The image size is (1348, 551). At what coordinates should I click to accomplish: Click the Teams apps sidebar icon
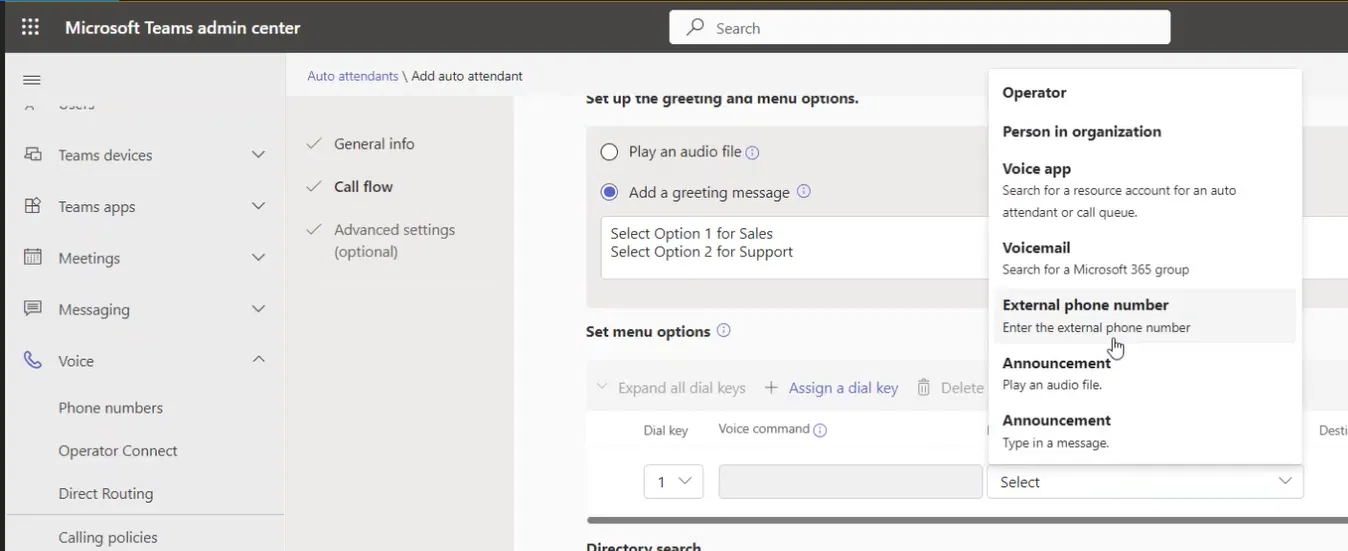[33, 206]
